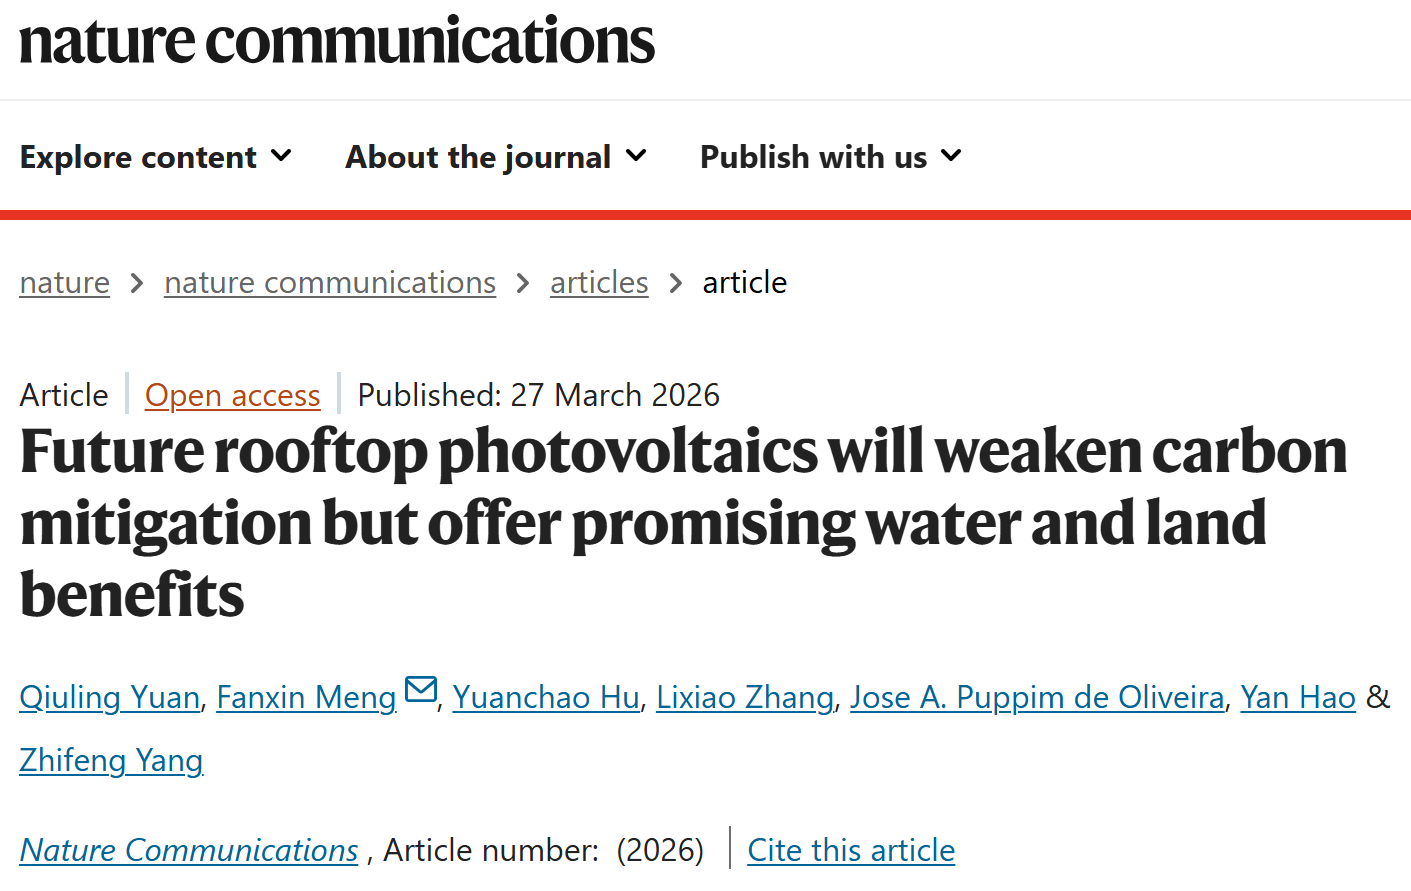Click the chevron arrow next to Explore content
Viewport: 1411px width, 891px height.
pos(282,156)
